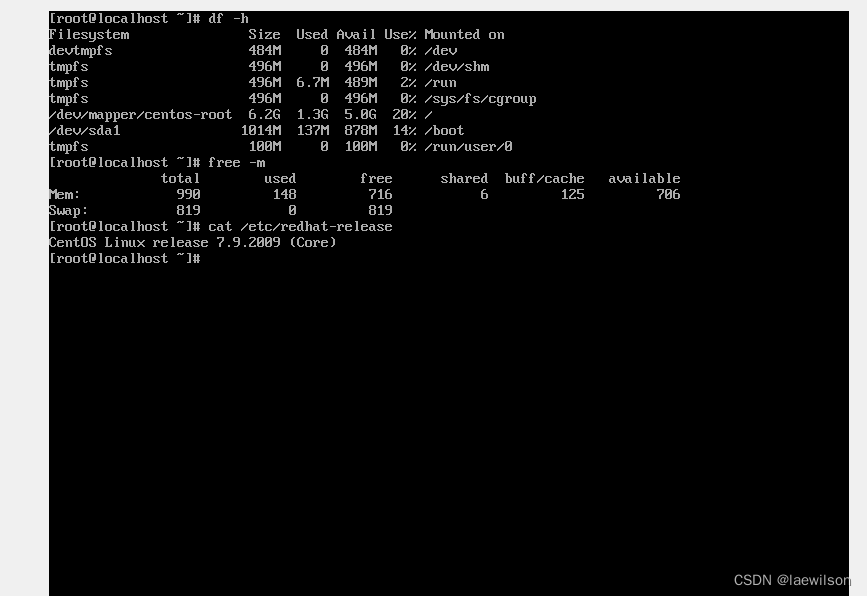Click the 'Mounted on' column header

[x=464, y=34]
